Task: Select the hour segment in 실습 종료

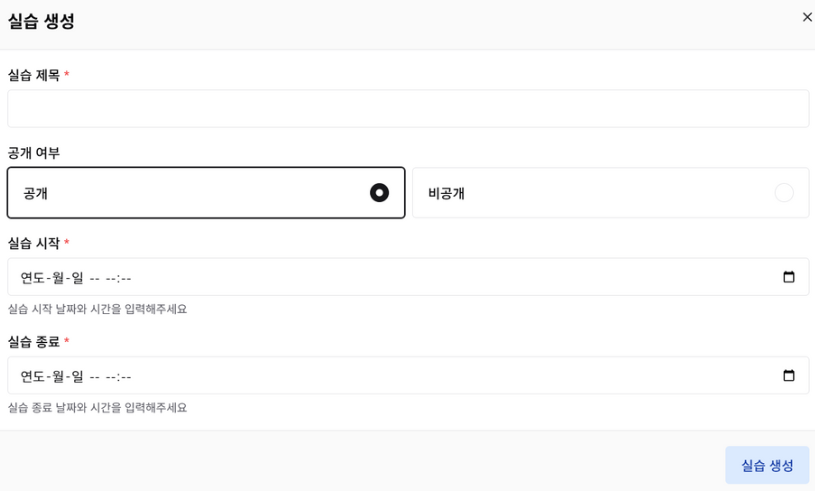Action: [111, 377]
